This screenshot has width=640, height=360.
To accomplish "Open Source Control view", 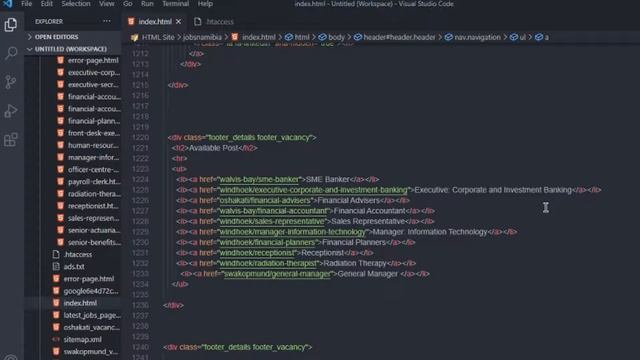I will point(11,82).
